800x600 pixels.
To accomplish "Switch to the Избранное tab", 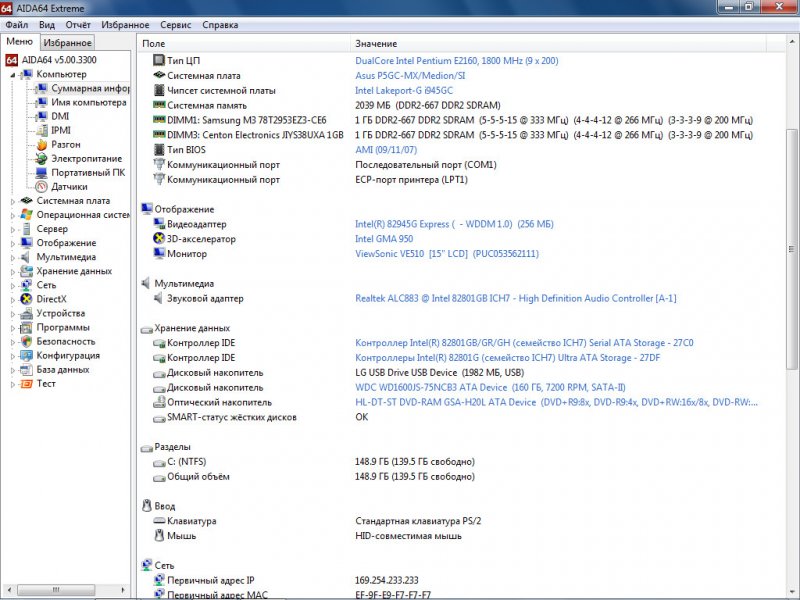I will (x=68, y=42).
